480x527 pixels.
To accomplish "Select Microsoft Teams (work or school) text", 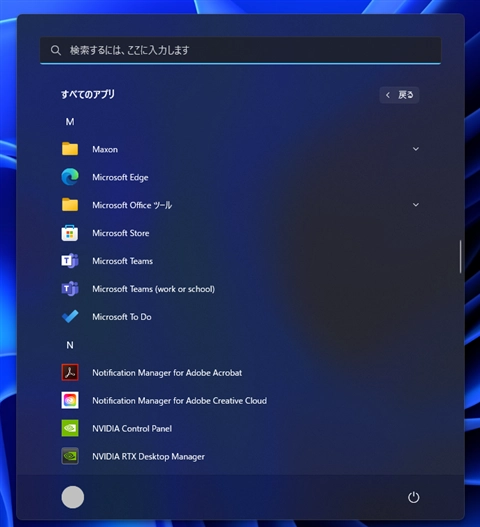I will 154,289.
